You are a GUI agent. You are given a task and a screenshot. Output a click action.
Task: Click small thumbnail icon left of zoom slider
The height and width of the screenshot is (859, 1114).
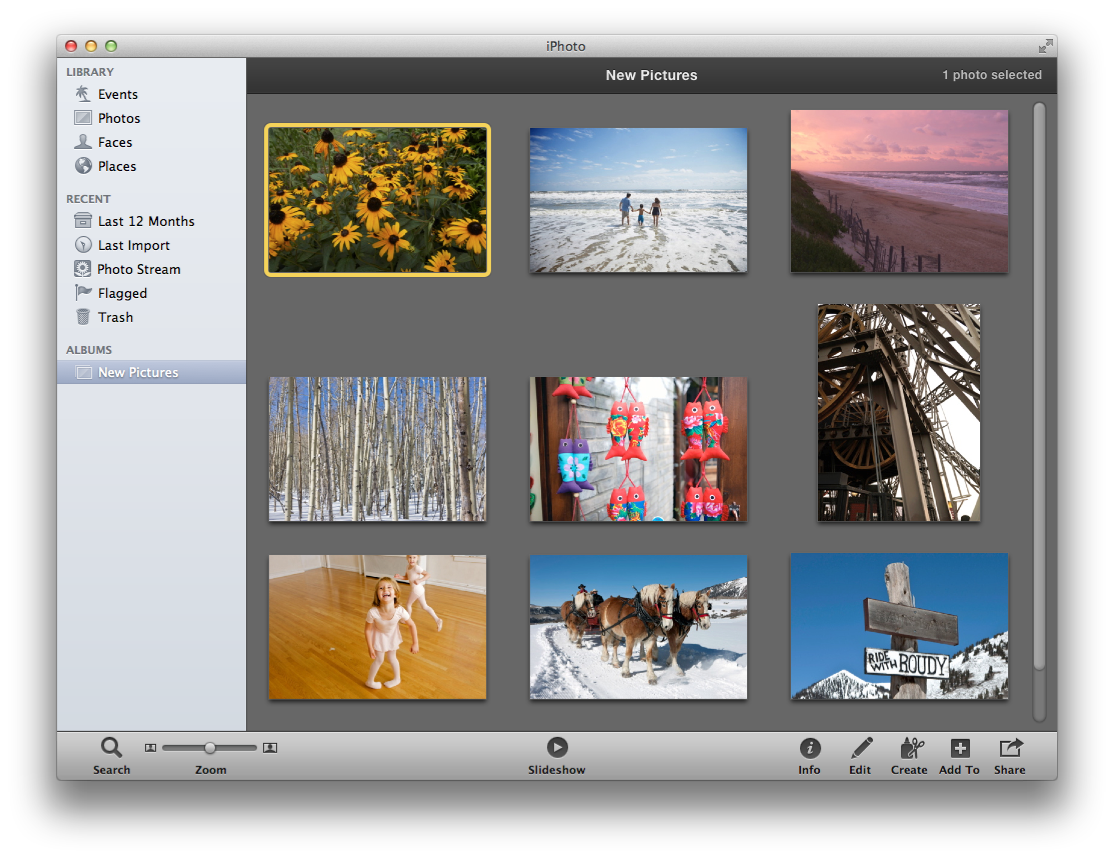[x=150, y=747]
